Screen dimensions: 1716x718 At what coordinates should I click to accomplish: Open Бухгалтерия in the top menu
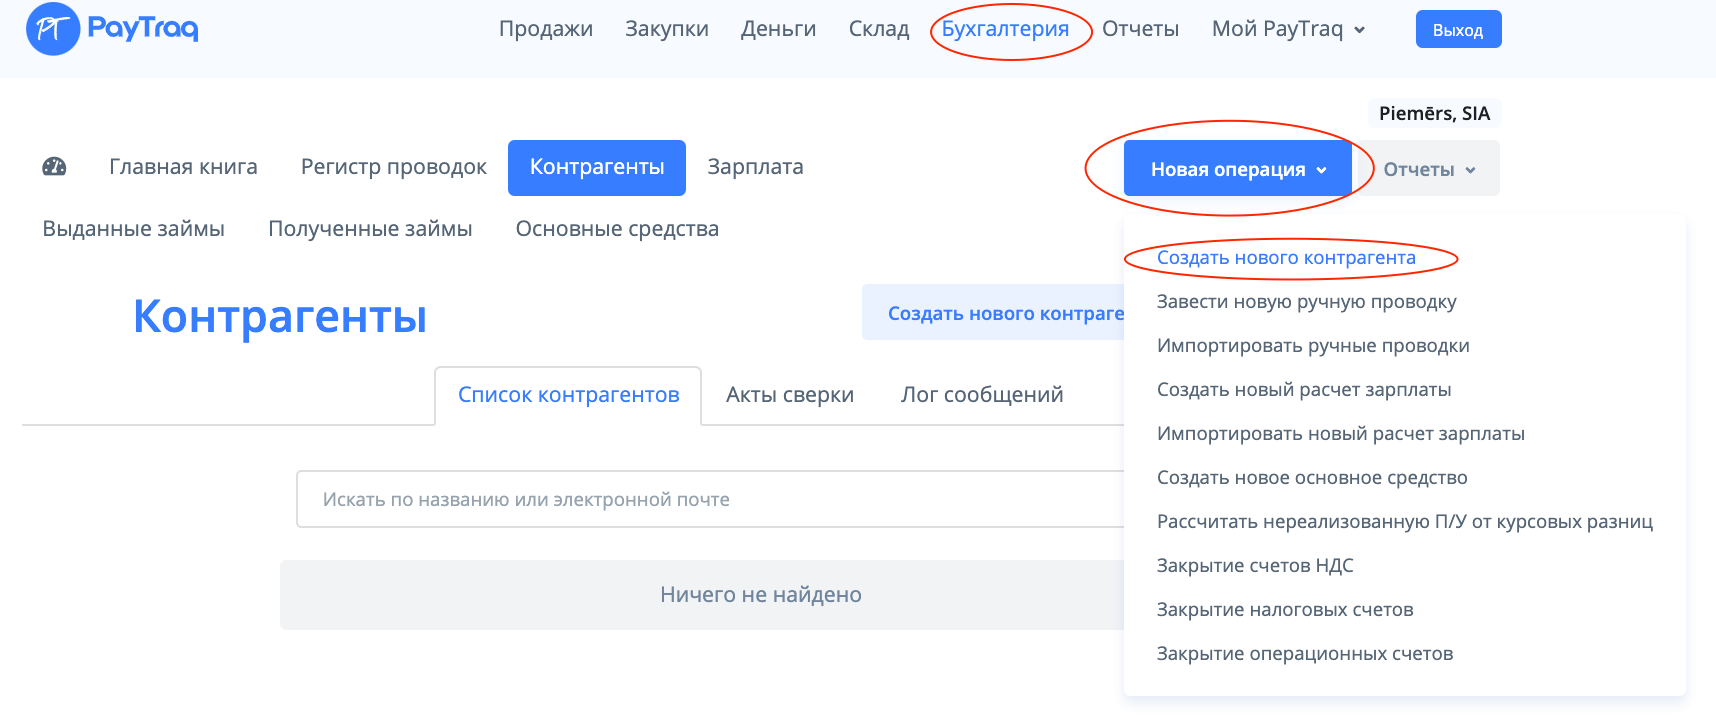coord(1005,29)
